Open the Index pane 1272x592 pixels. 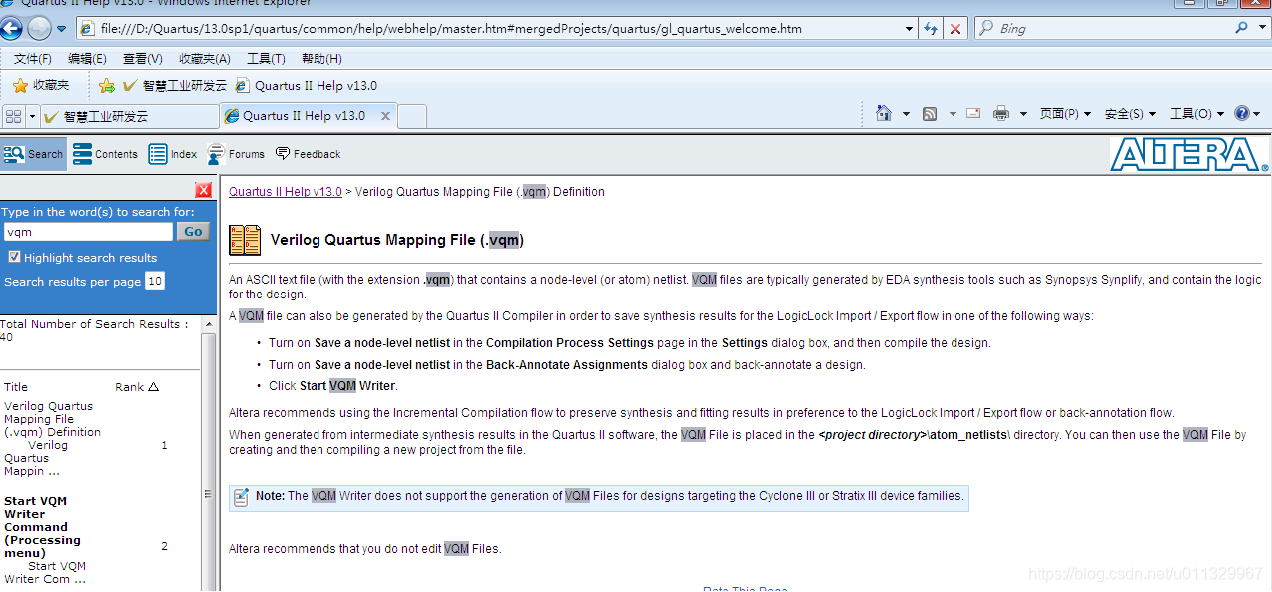[173, 154]
